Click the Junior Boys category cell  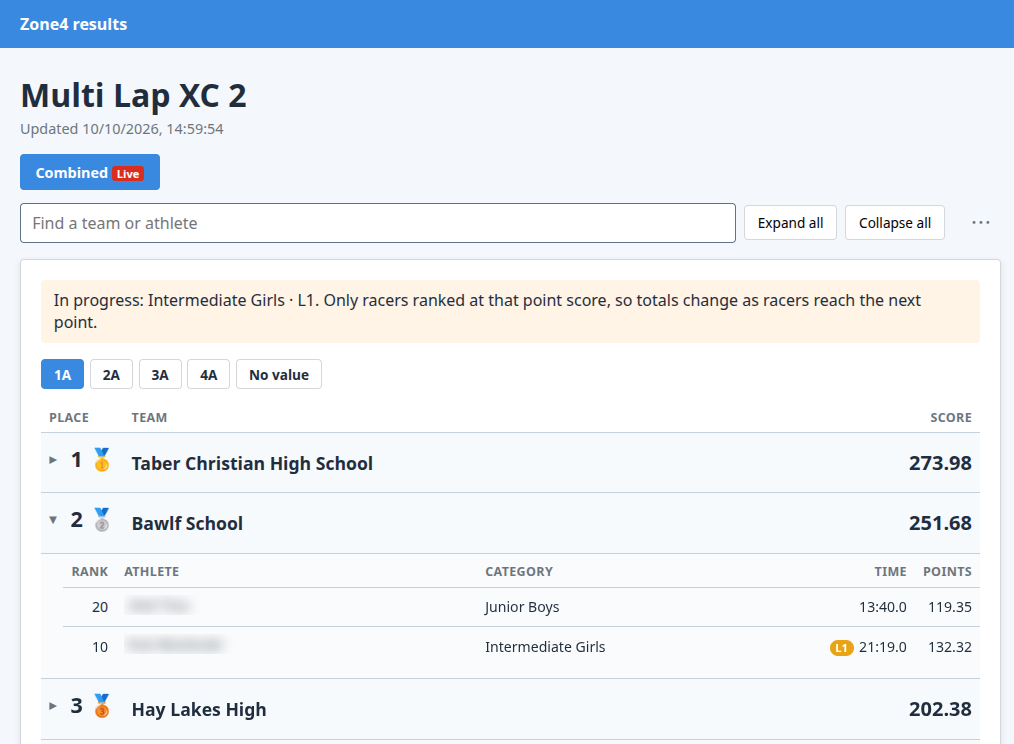tap(522, 607)
